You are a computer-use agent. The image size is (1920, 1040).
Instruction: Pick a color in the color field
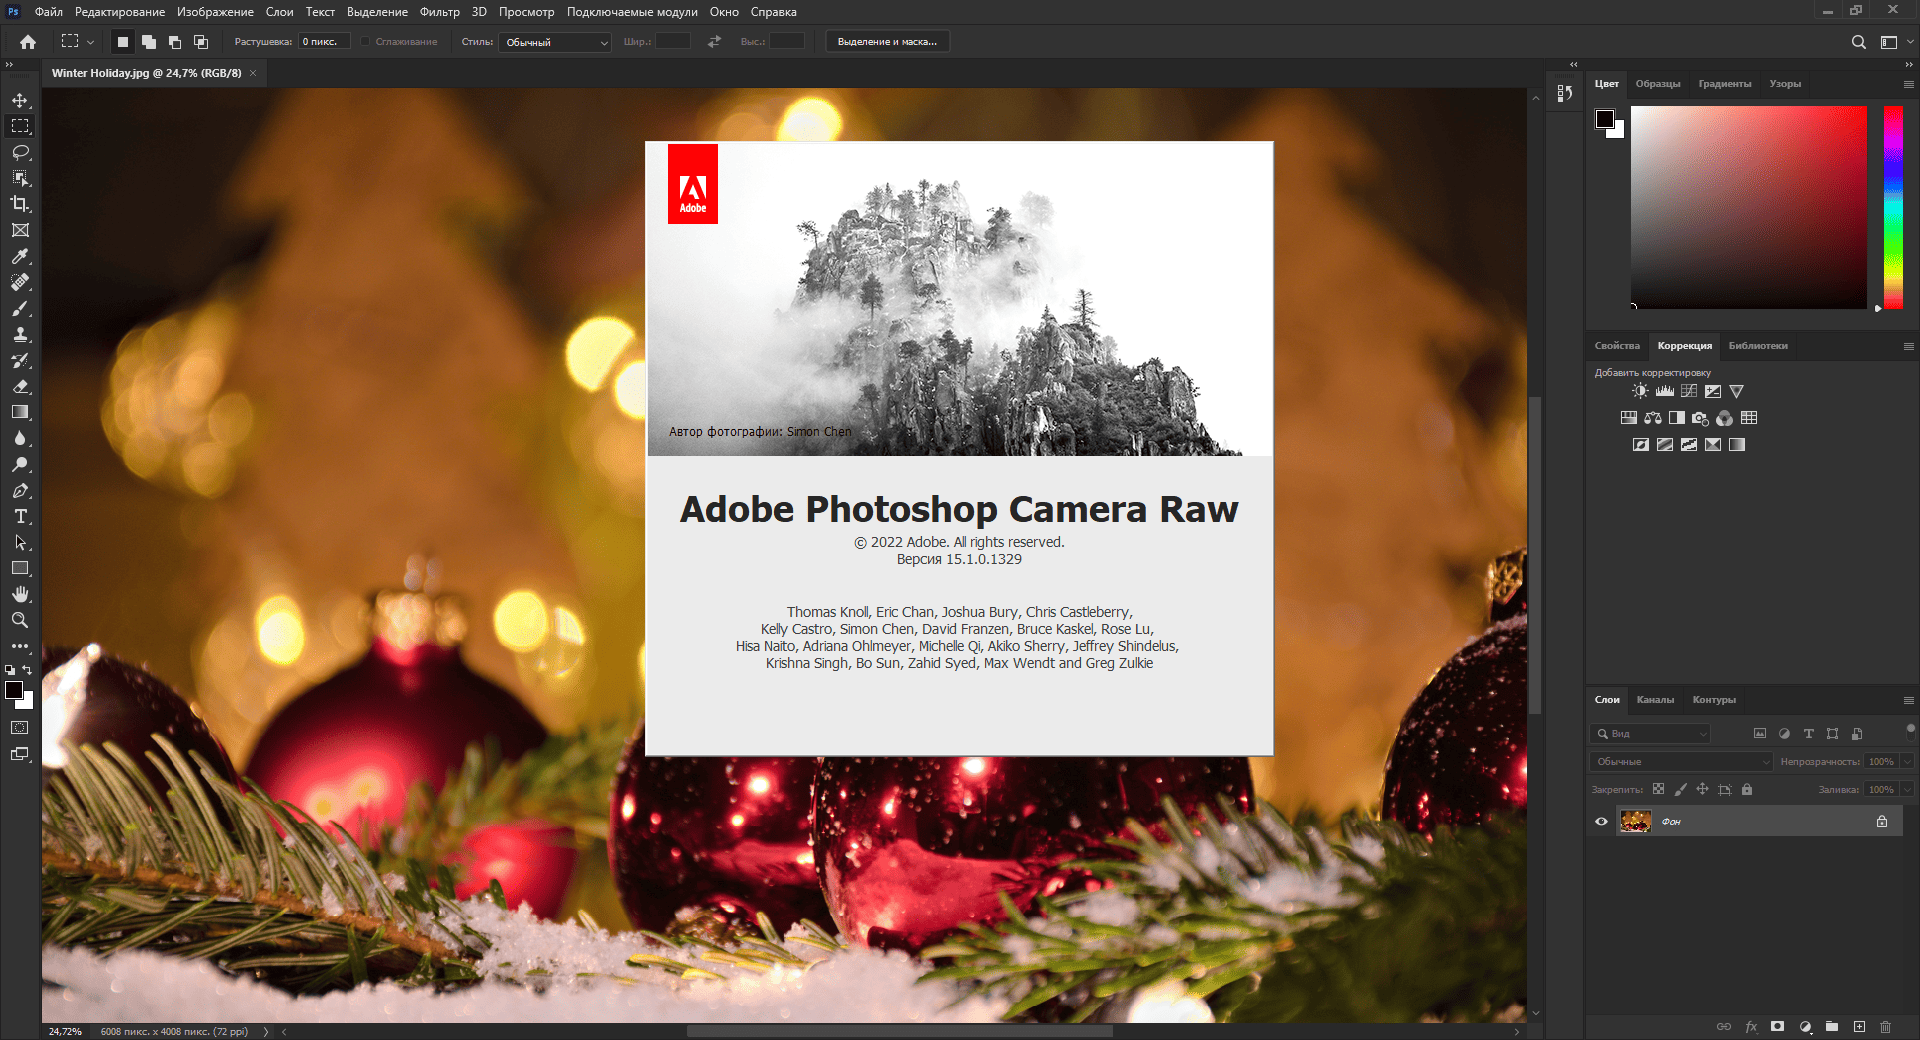click(1748, 207)
